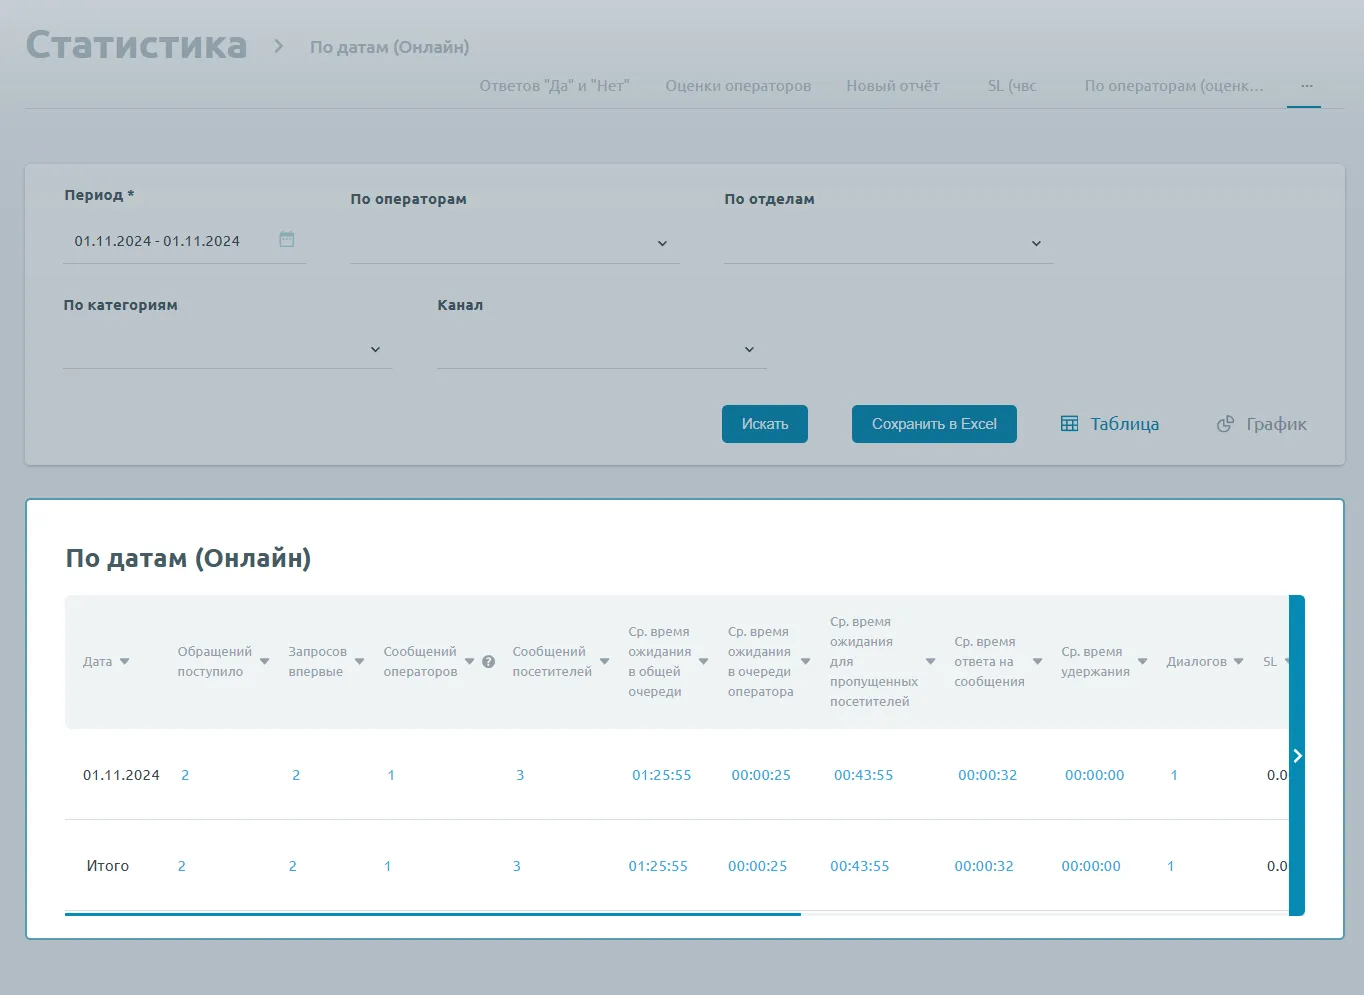This screenshot has width=1364, height=995.
Task: Click the help question mark icon
Action: click(488, 662)
